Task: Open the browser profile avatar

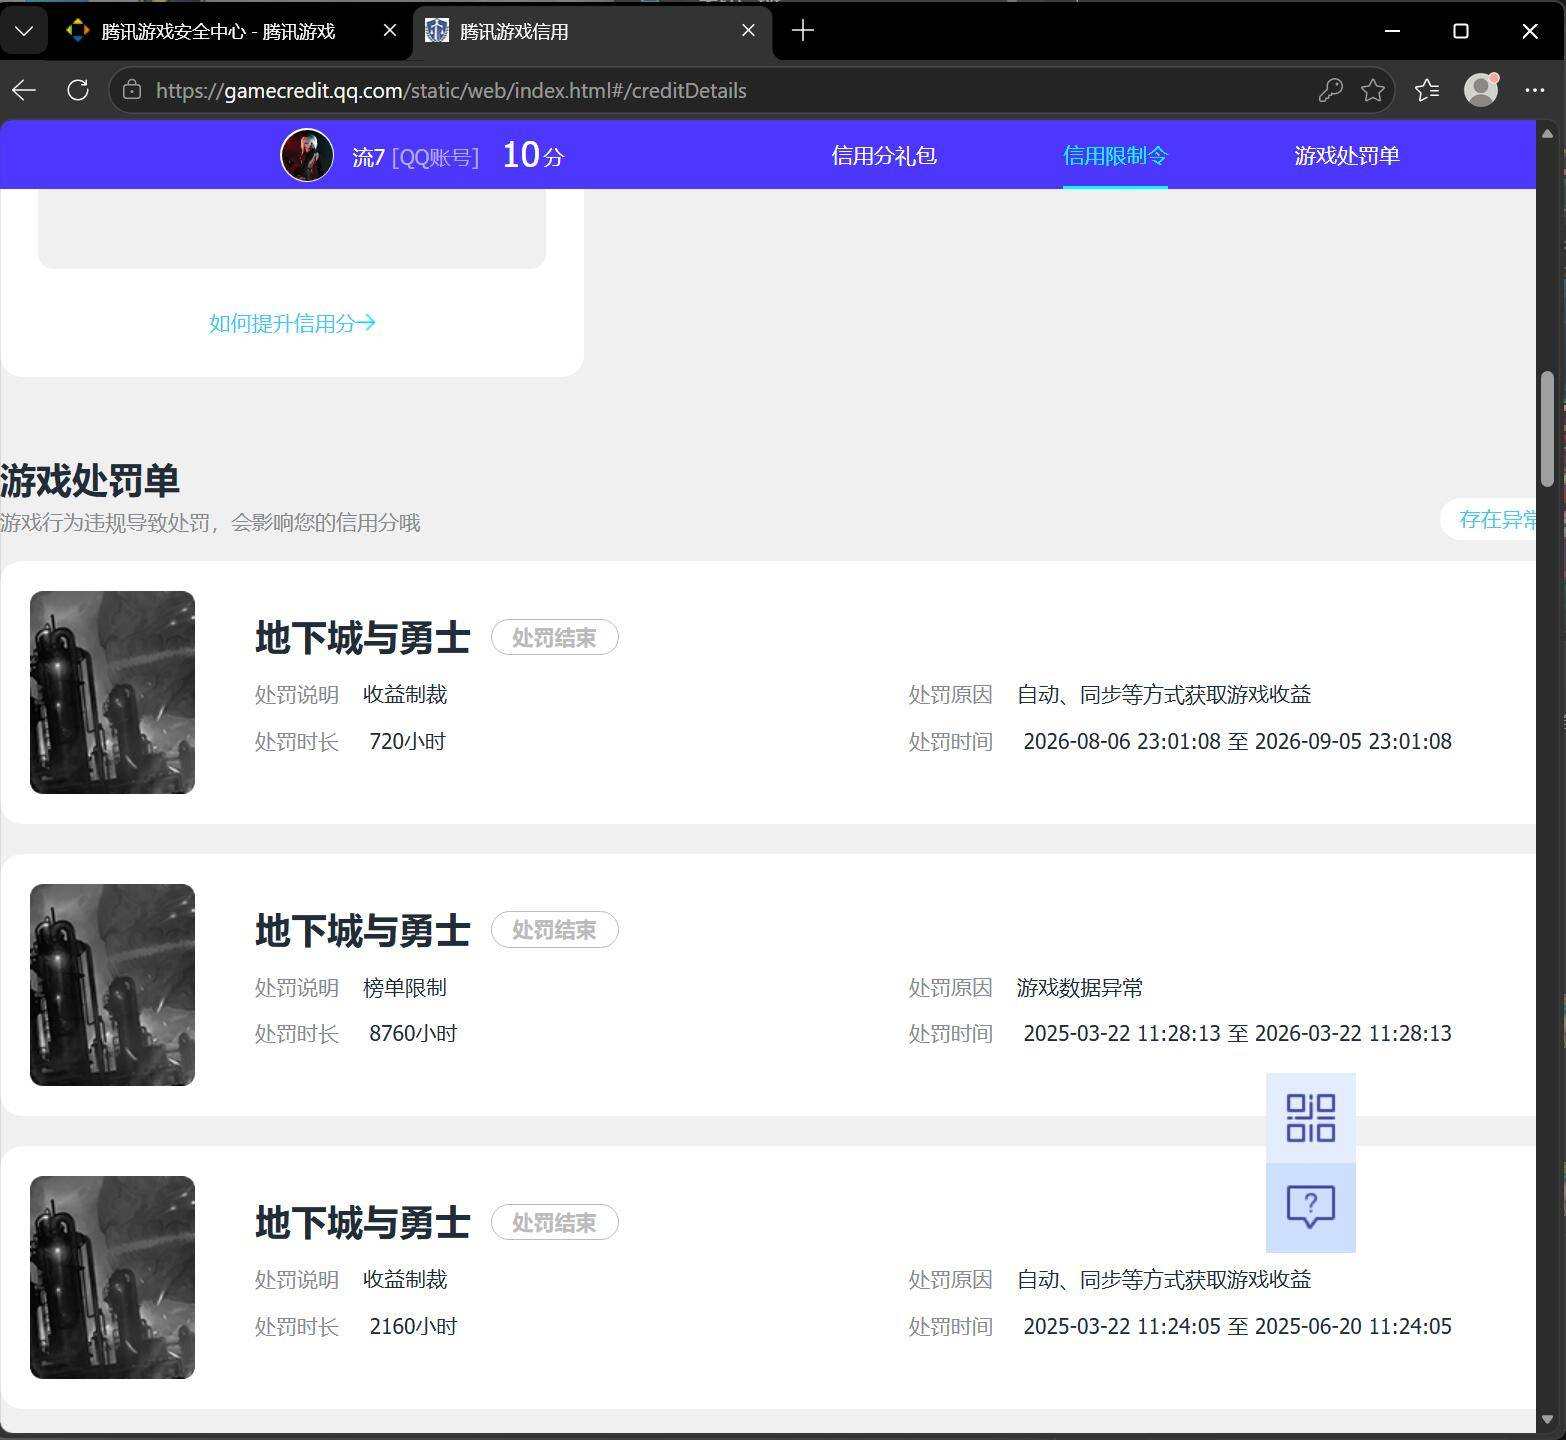Action: coord(1481,90)
